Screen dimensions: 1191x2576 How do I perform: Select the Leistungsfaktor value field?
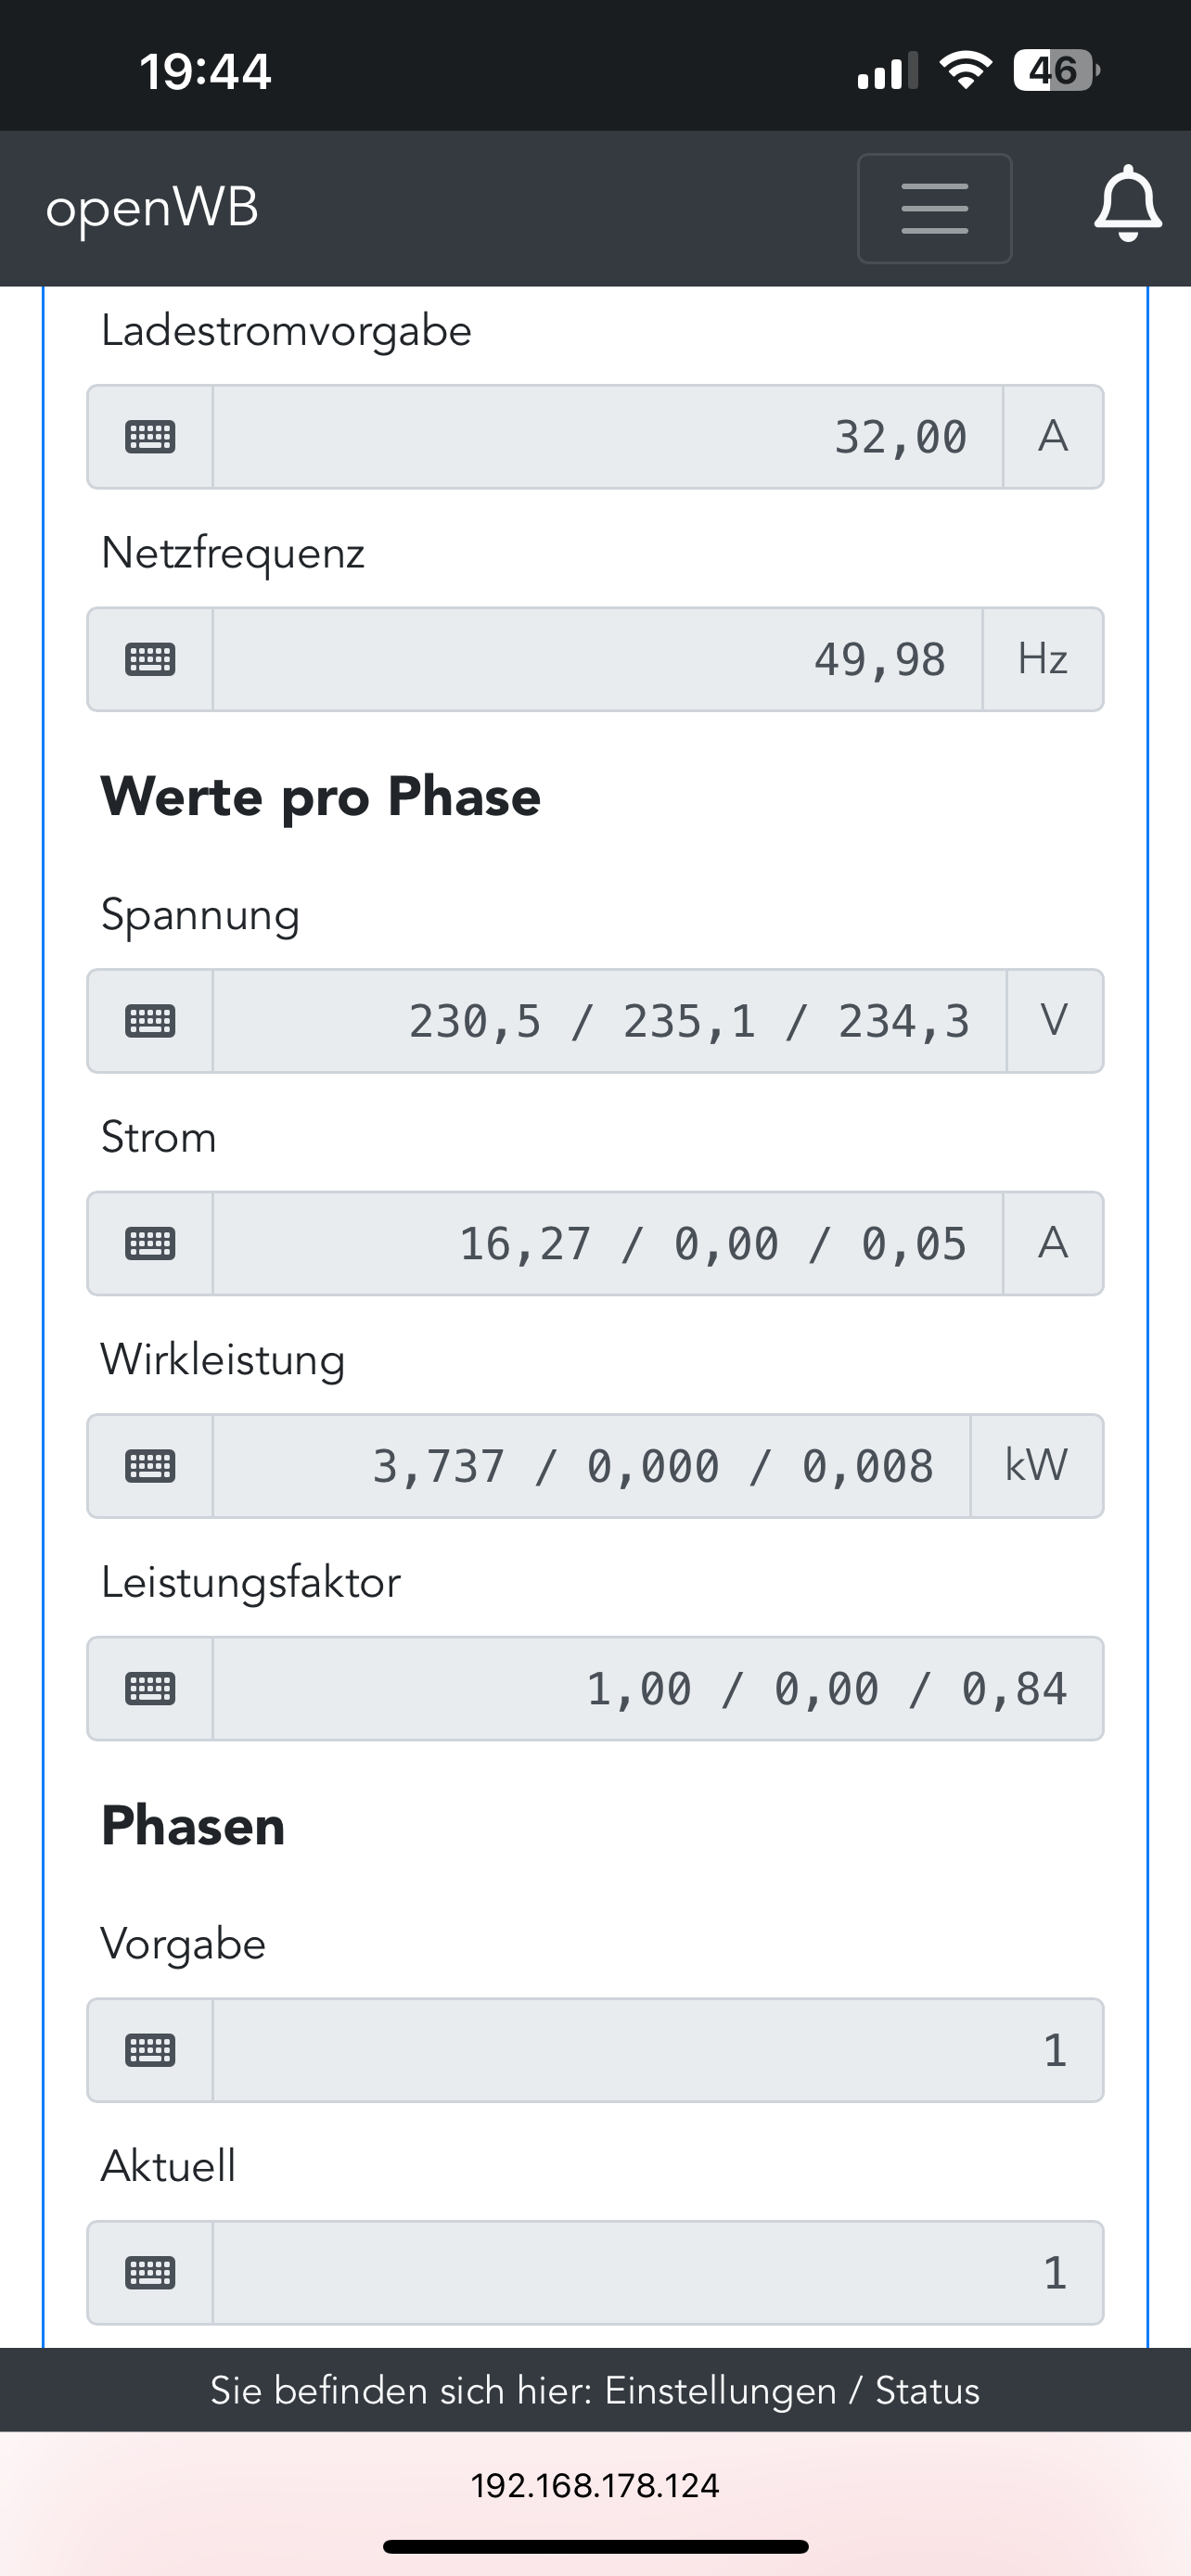coord(657,1689)
